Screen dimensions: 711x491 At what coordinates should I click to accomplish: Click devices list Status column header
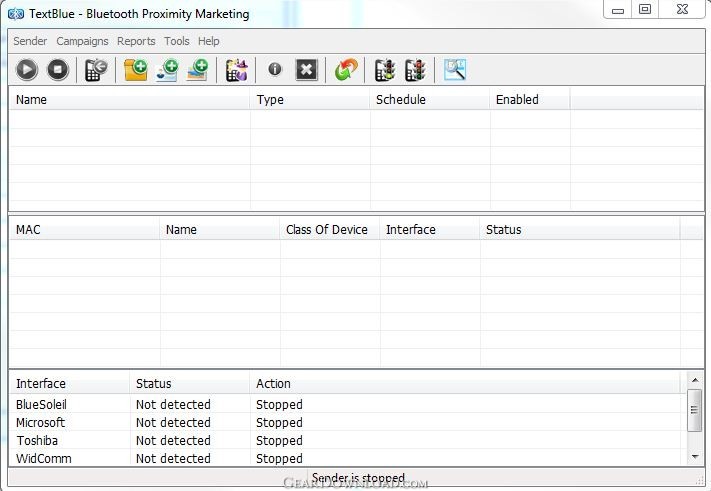tap(580, 230)
